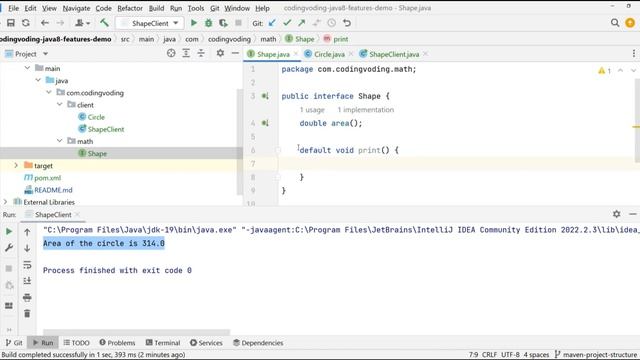Click the Stop icon in main toolbar

click(x=238, y=23)
